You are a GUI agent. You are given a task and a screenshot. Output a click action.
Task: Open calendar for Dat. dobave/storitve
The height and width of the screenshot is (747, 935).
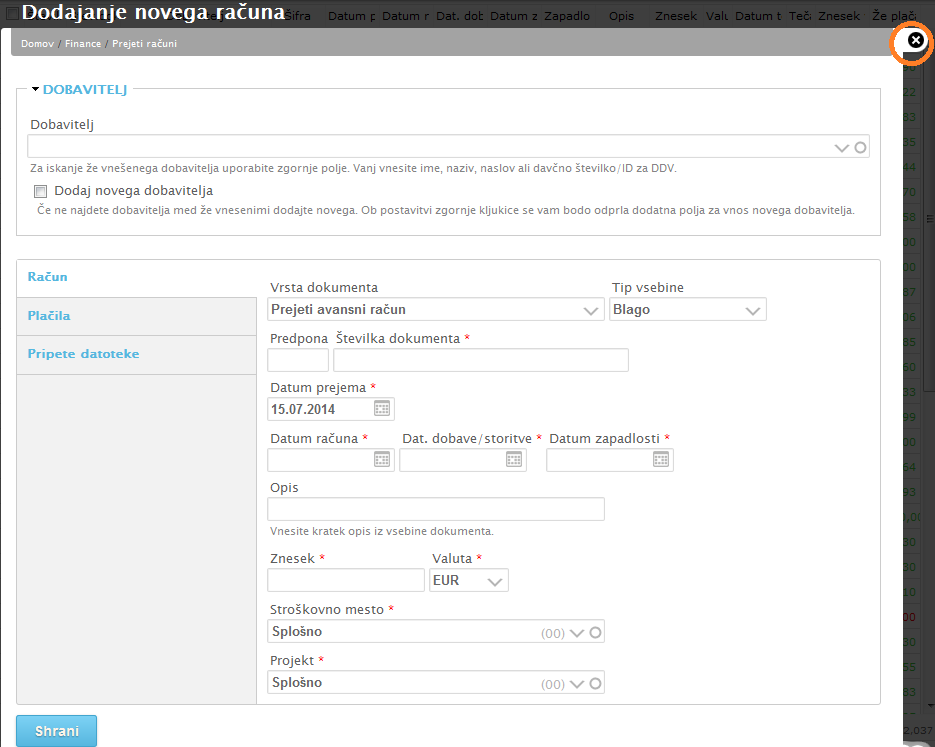[514, 459]
